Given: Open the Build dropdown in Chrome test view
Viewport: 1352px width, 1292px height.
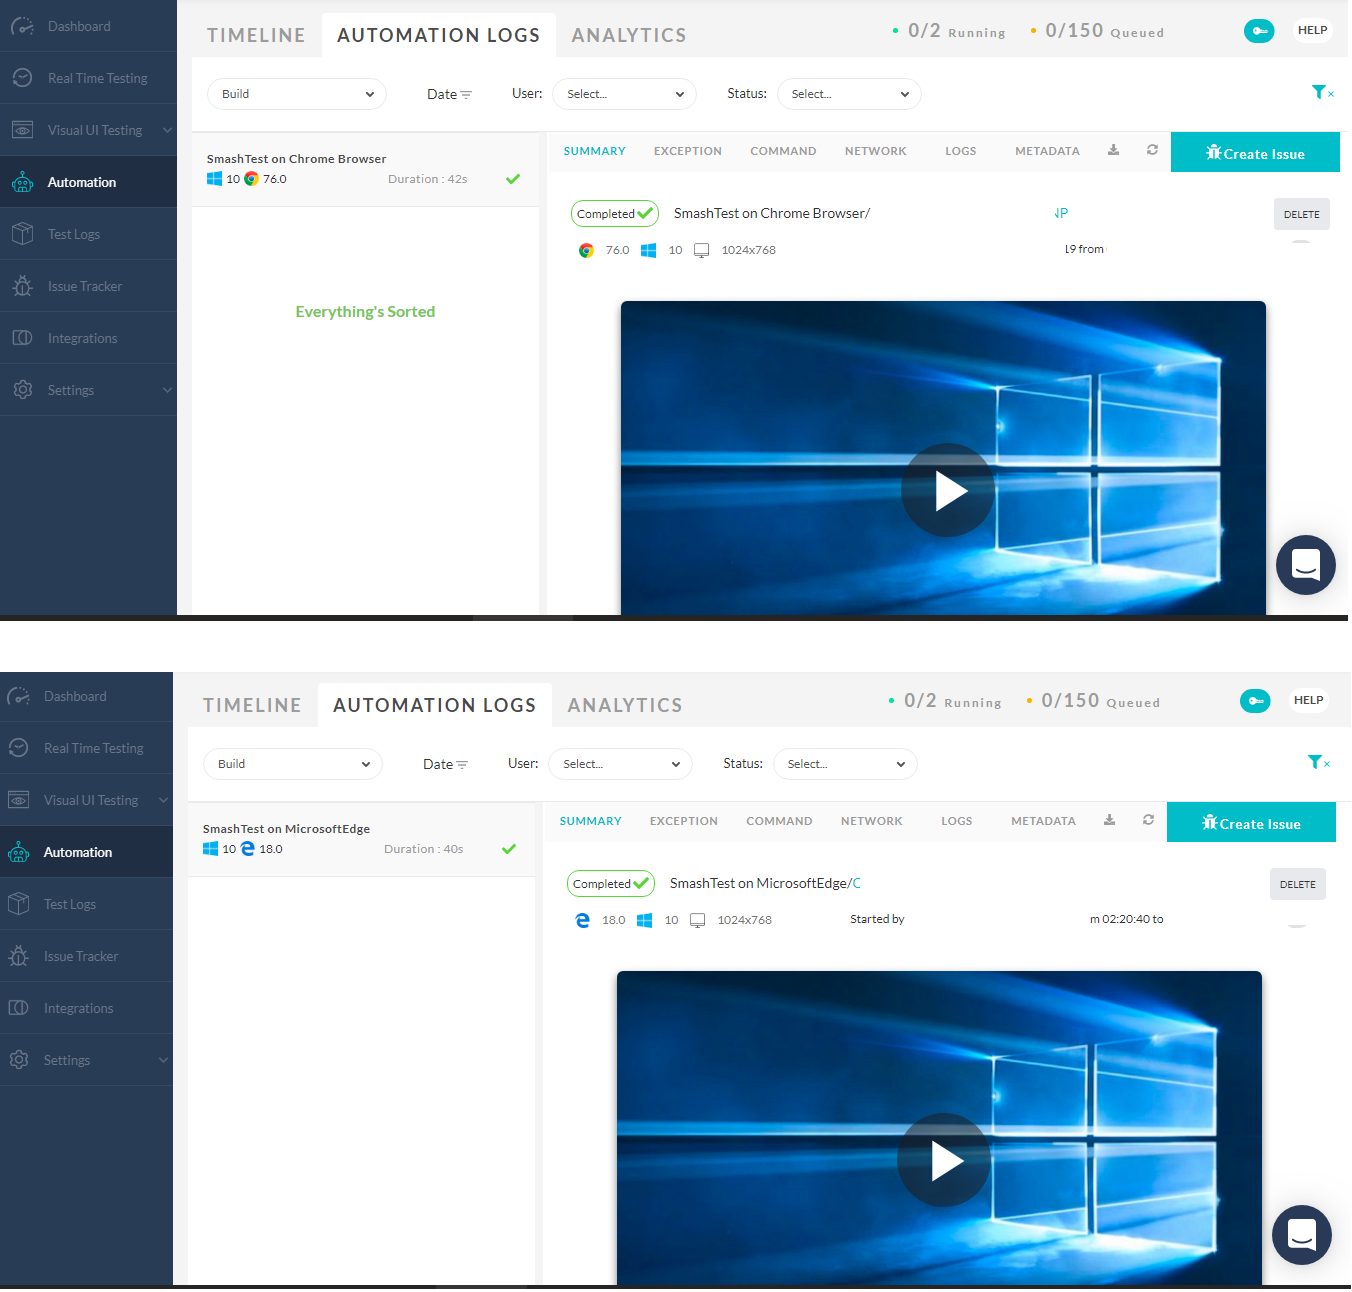Looking at the screenshot, I should tap(297, 94).
